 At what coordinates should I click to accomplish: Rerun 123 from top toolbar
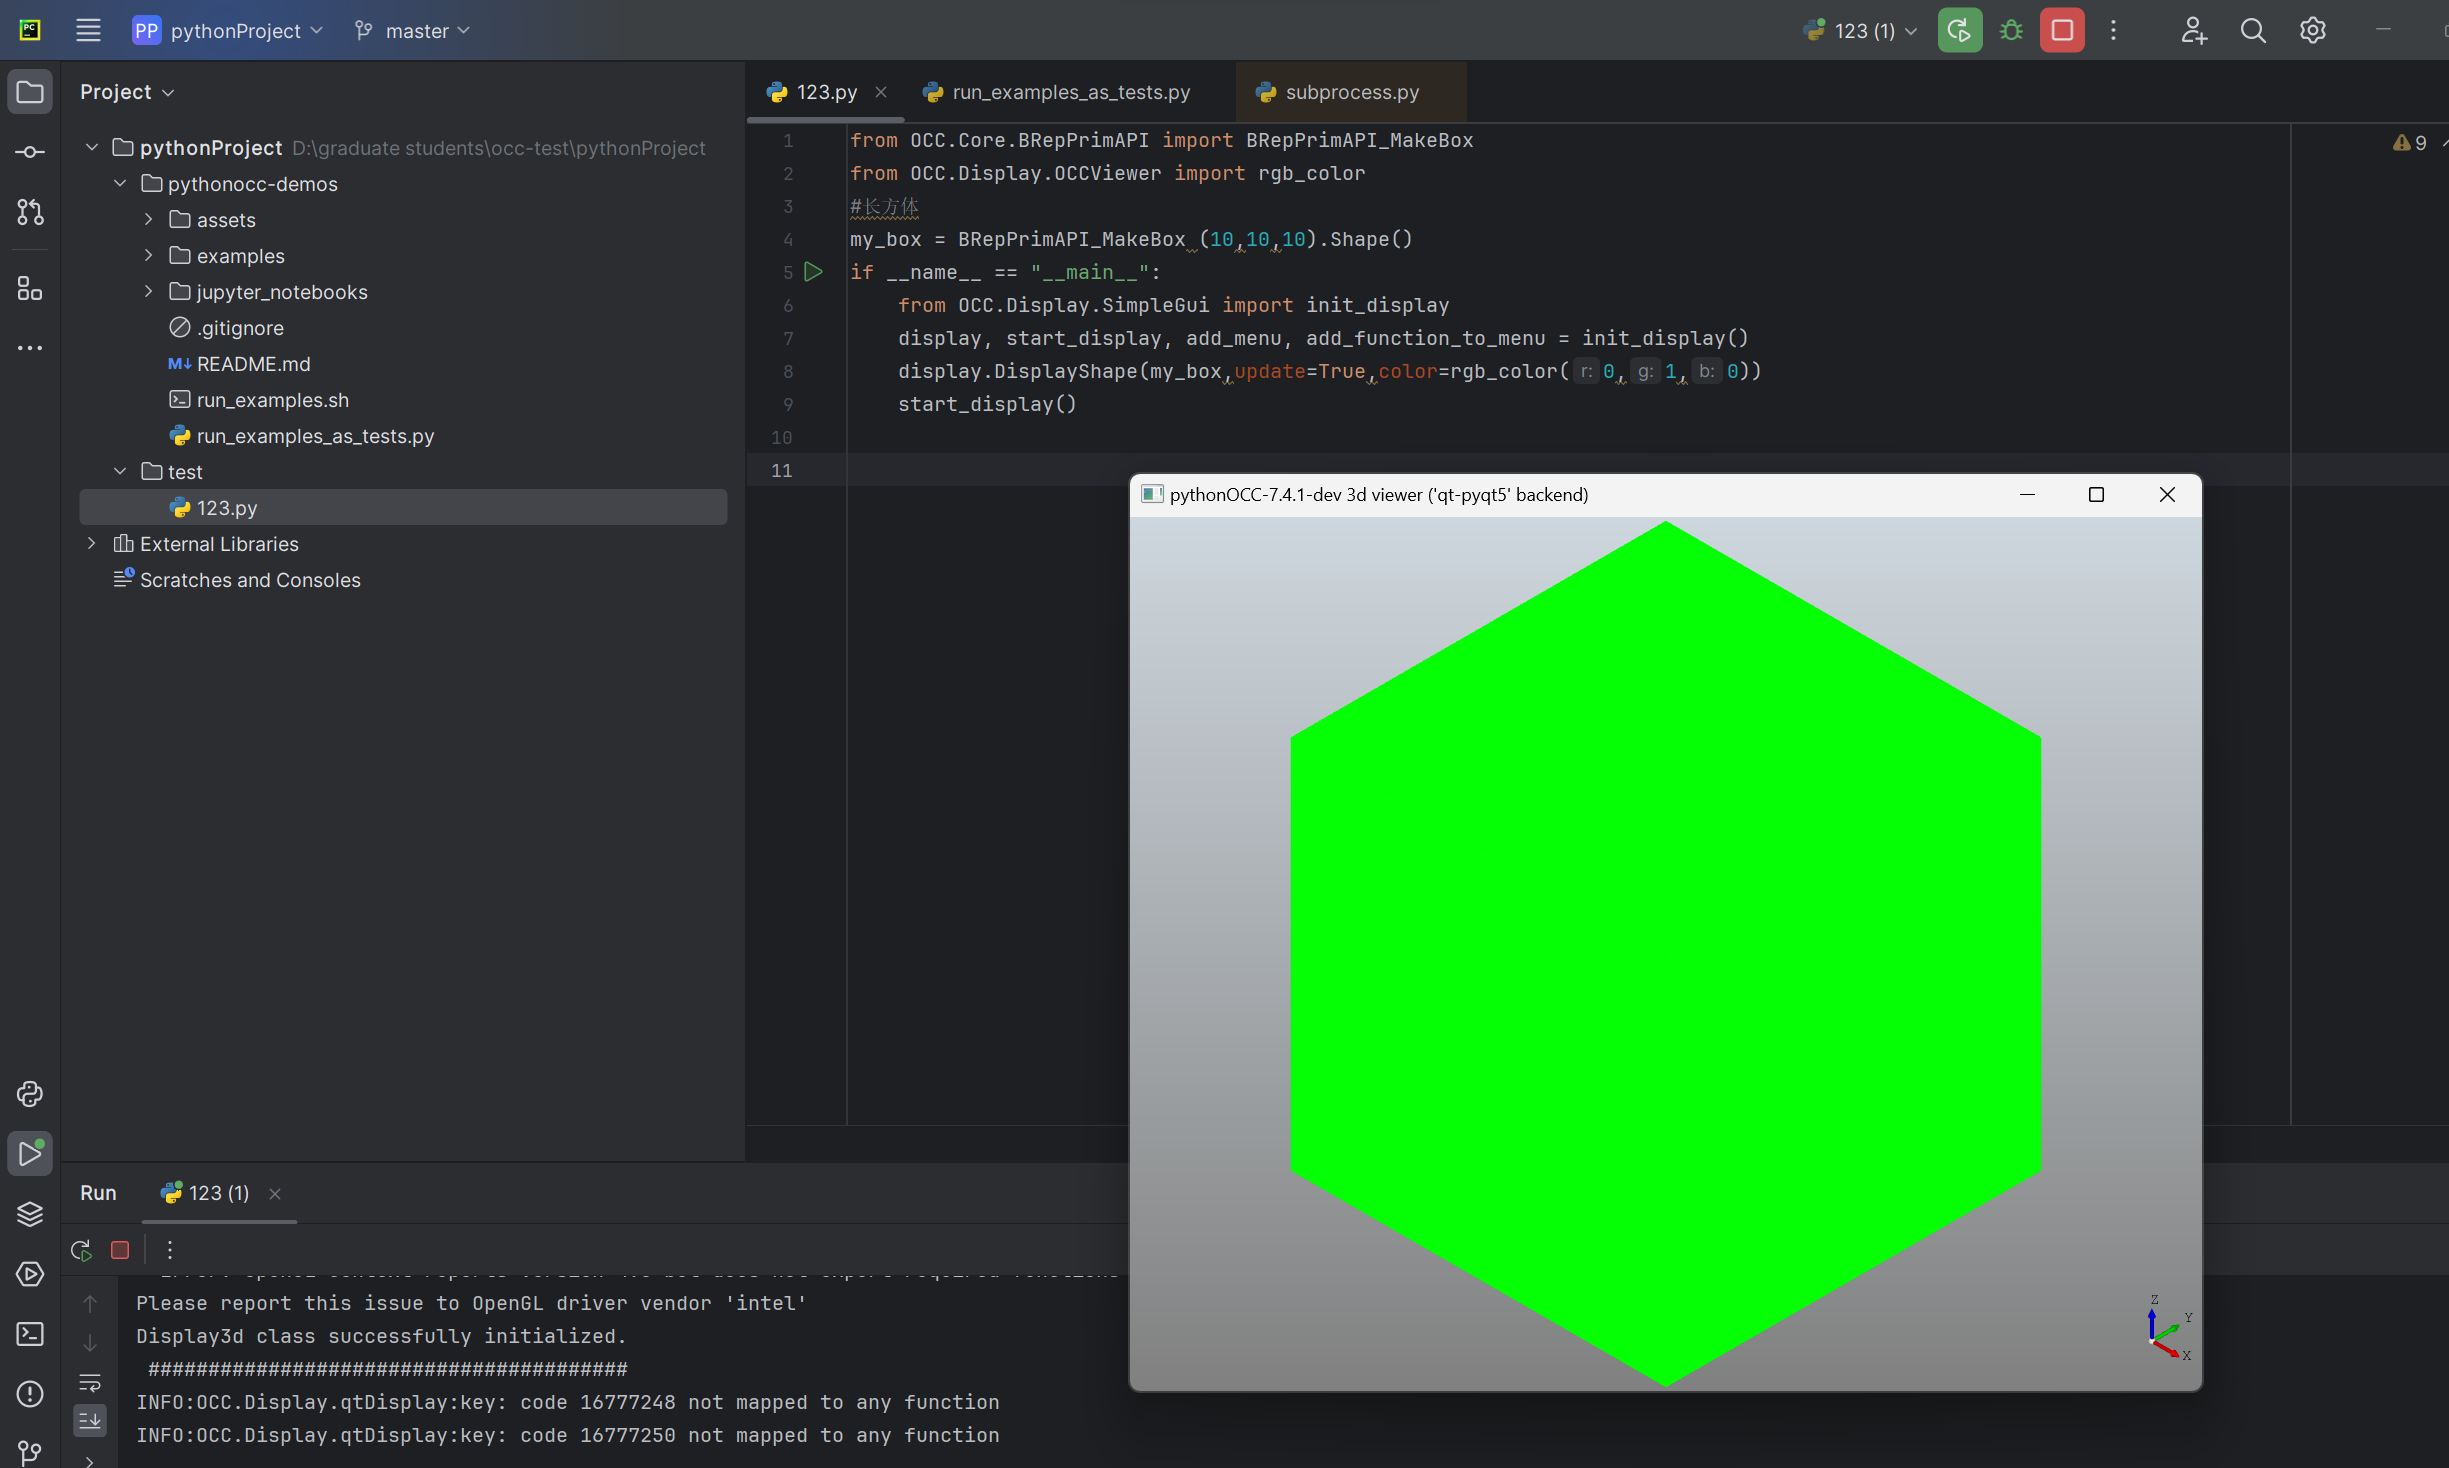1960,30
